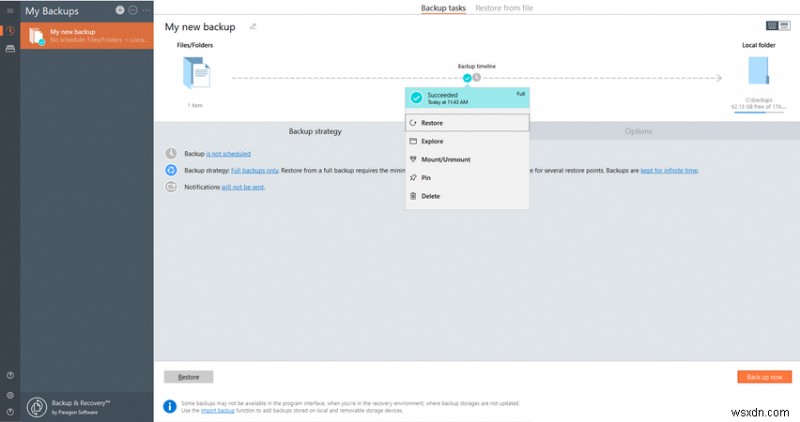Click the notifications envelope icon
This screenshot has width=800, height=422.
click(171, 187)
